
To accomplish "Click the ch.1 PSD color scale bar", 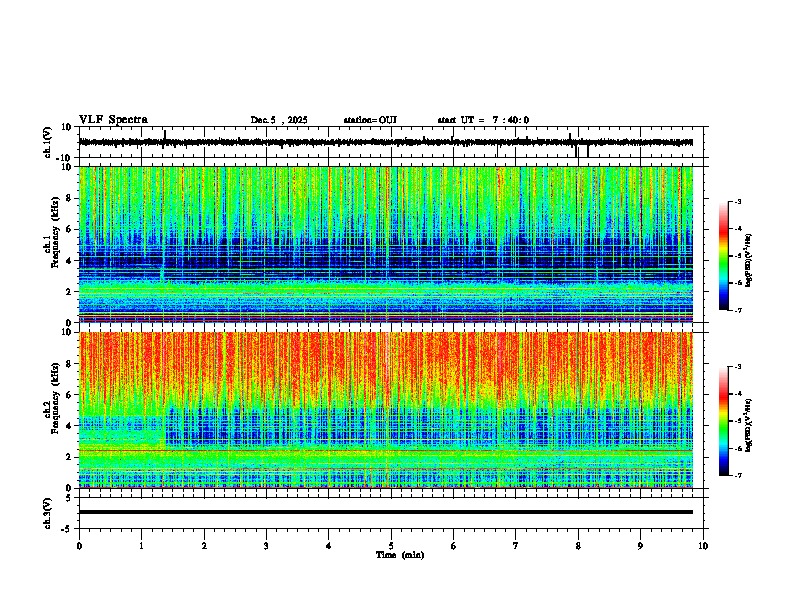I will [x=724, y=256].
